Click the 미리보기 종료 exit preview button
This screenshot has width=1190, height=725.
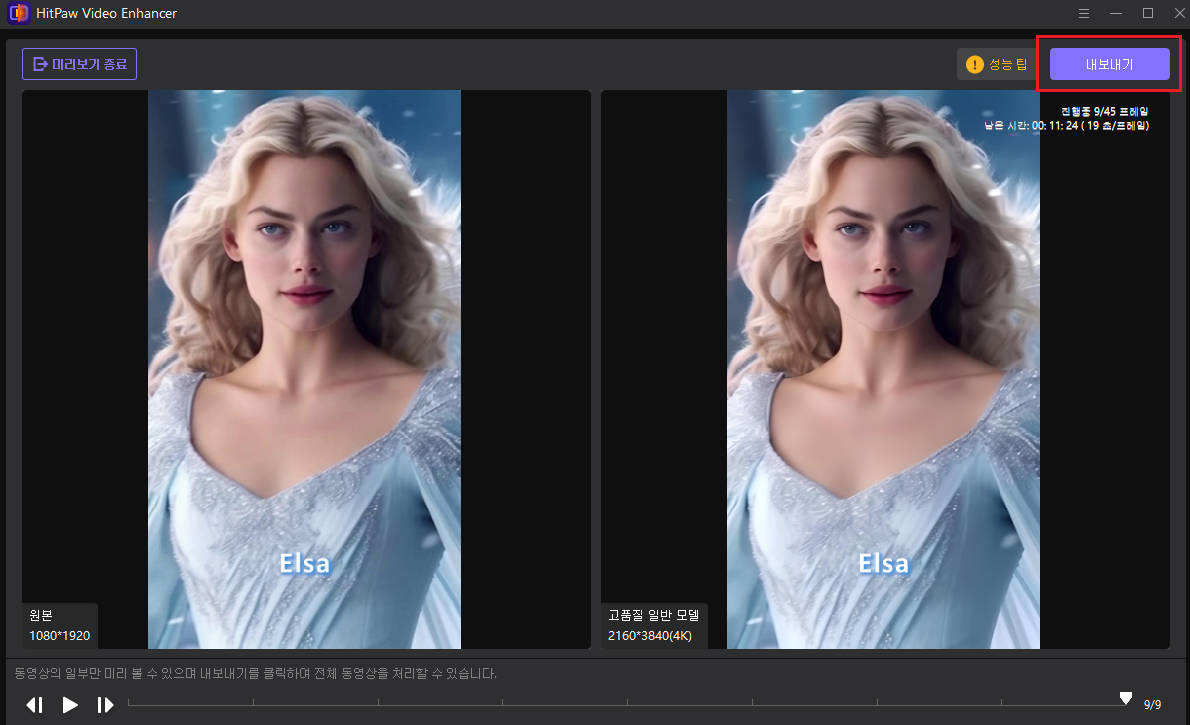pos(80,65)
